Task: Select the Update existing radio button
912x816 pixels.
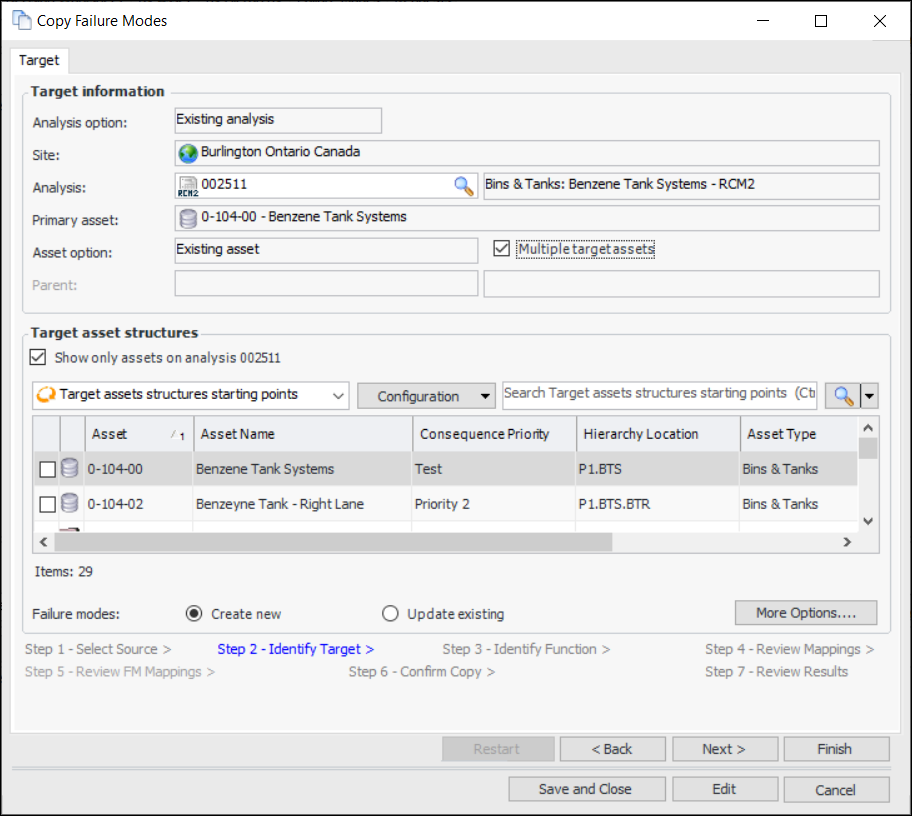Action: (391, 614)
